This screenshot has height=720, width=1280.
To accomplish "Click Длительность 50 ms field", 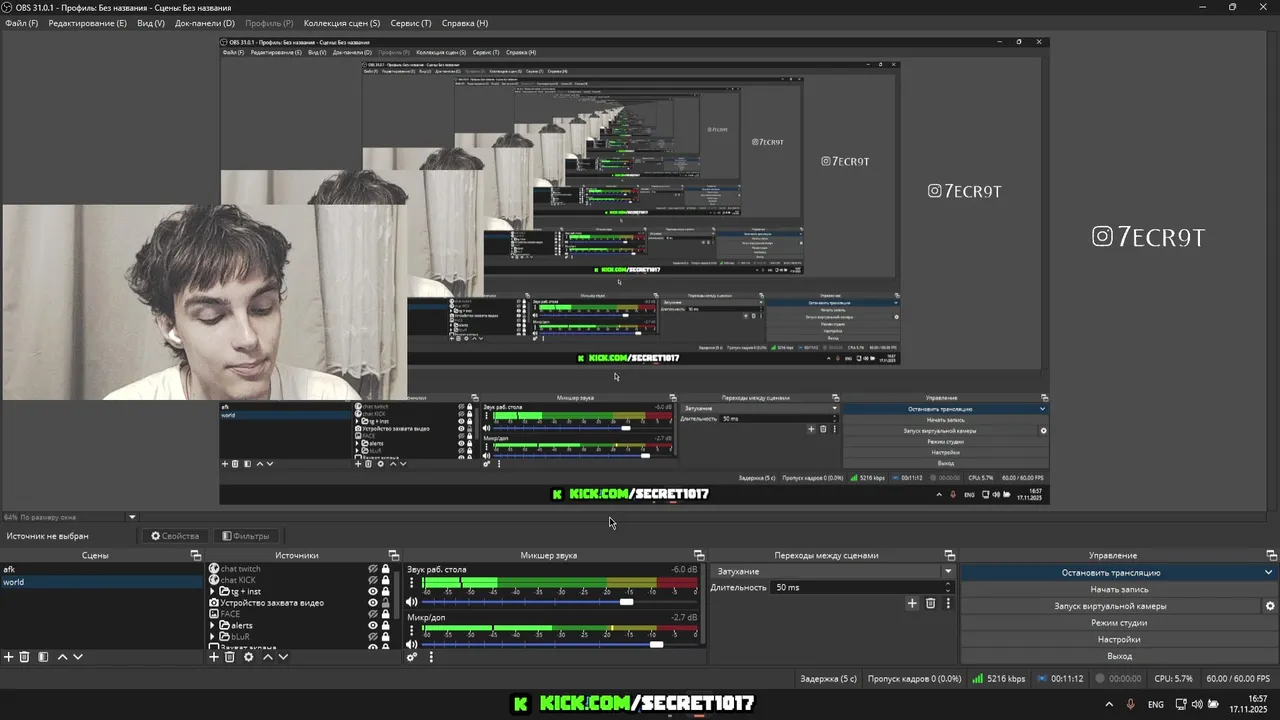I will point(863,587).
